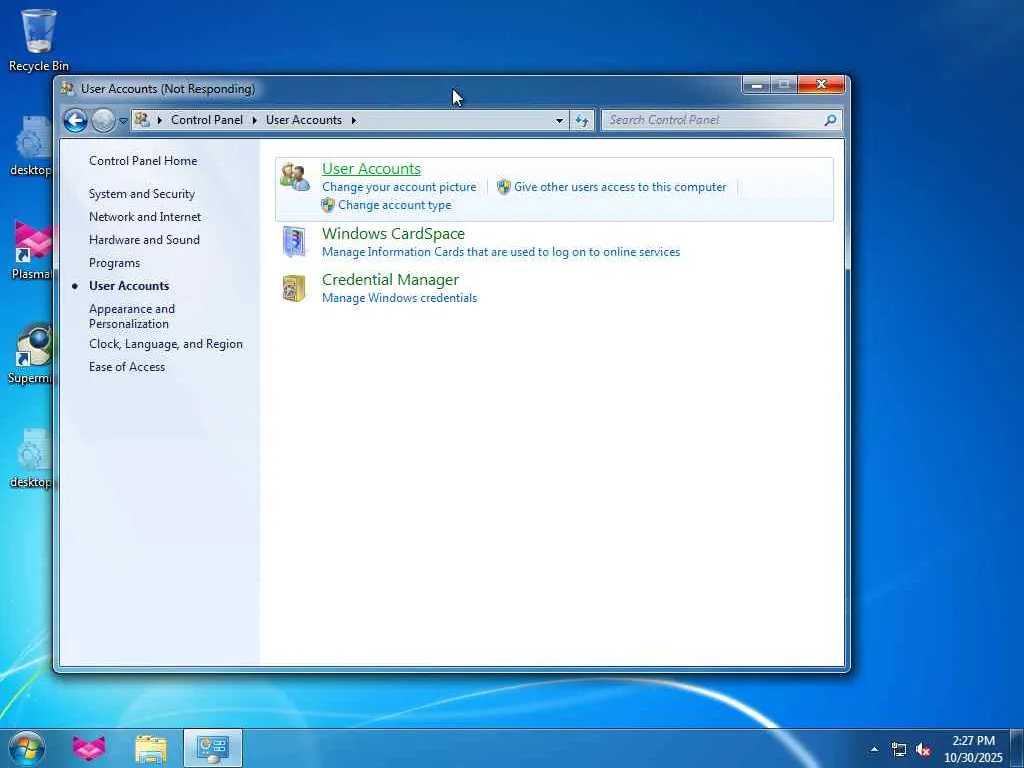Image resolution: width=1024 pixels, height=768 pixels.
Task: Open the address bar history dropdown
Action: click(x=559, y=121)
